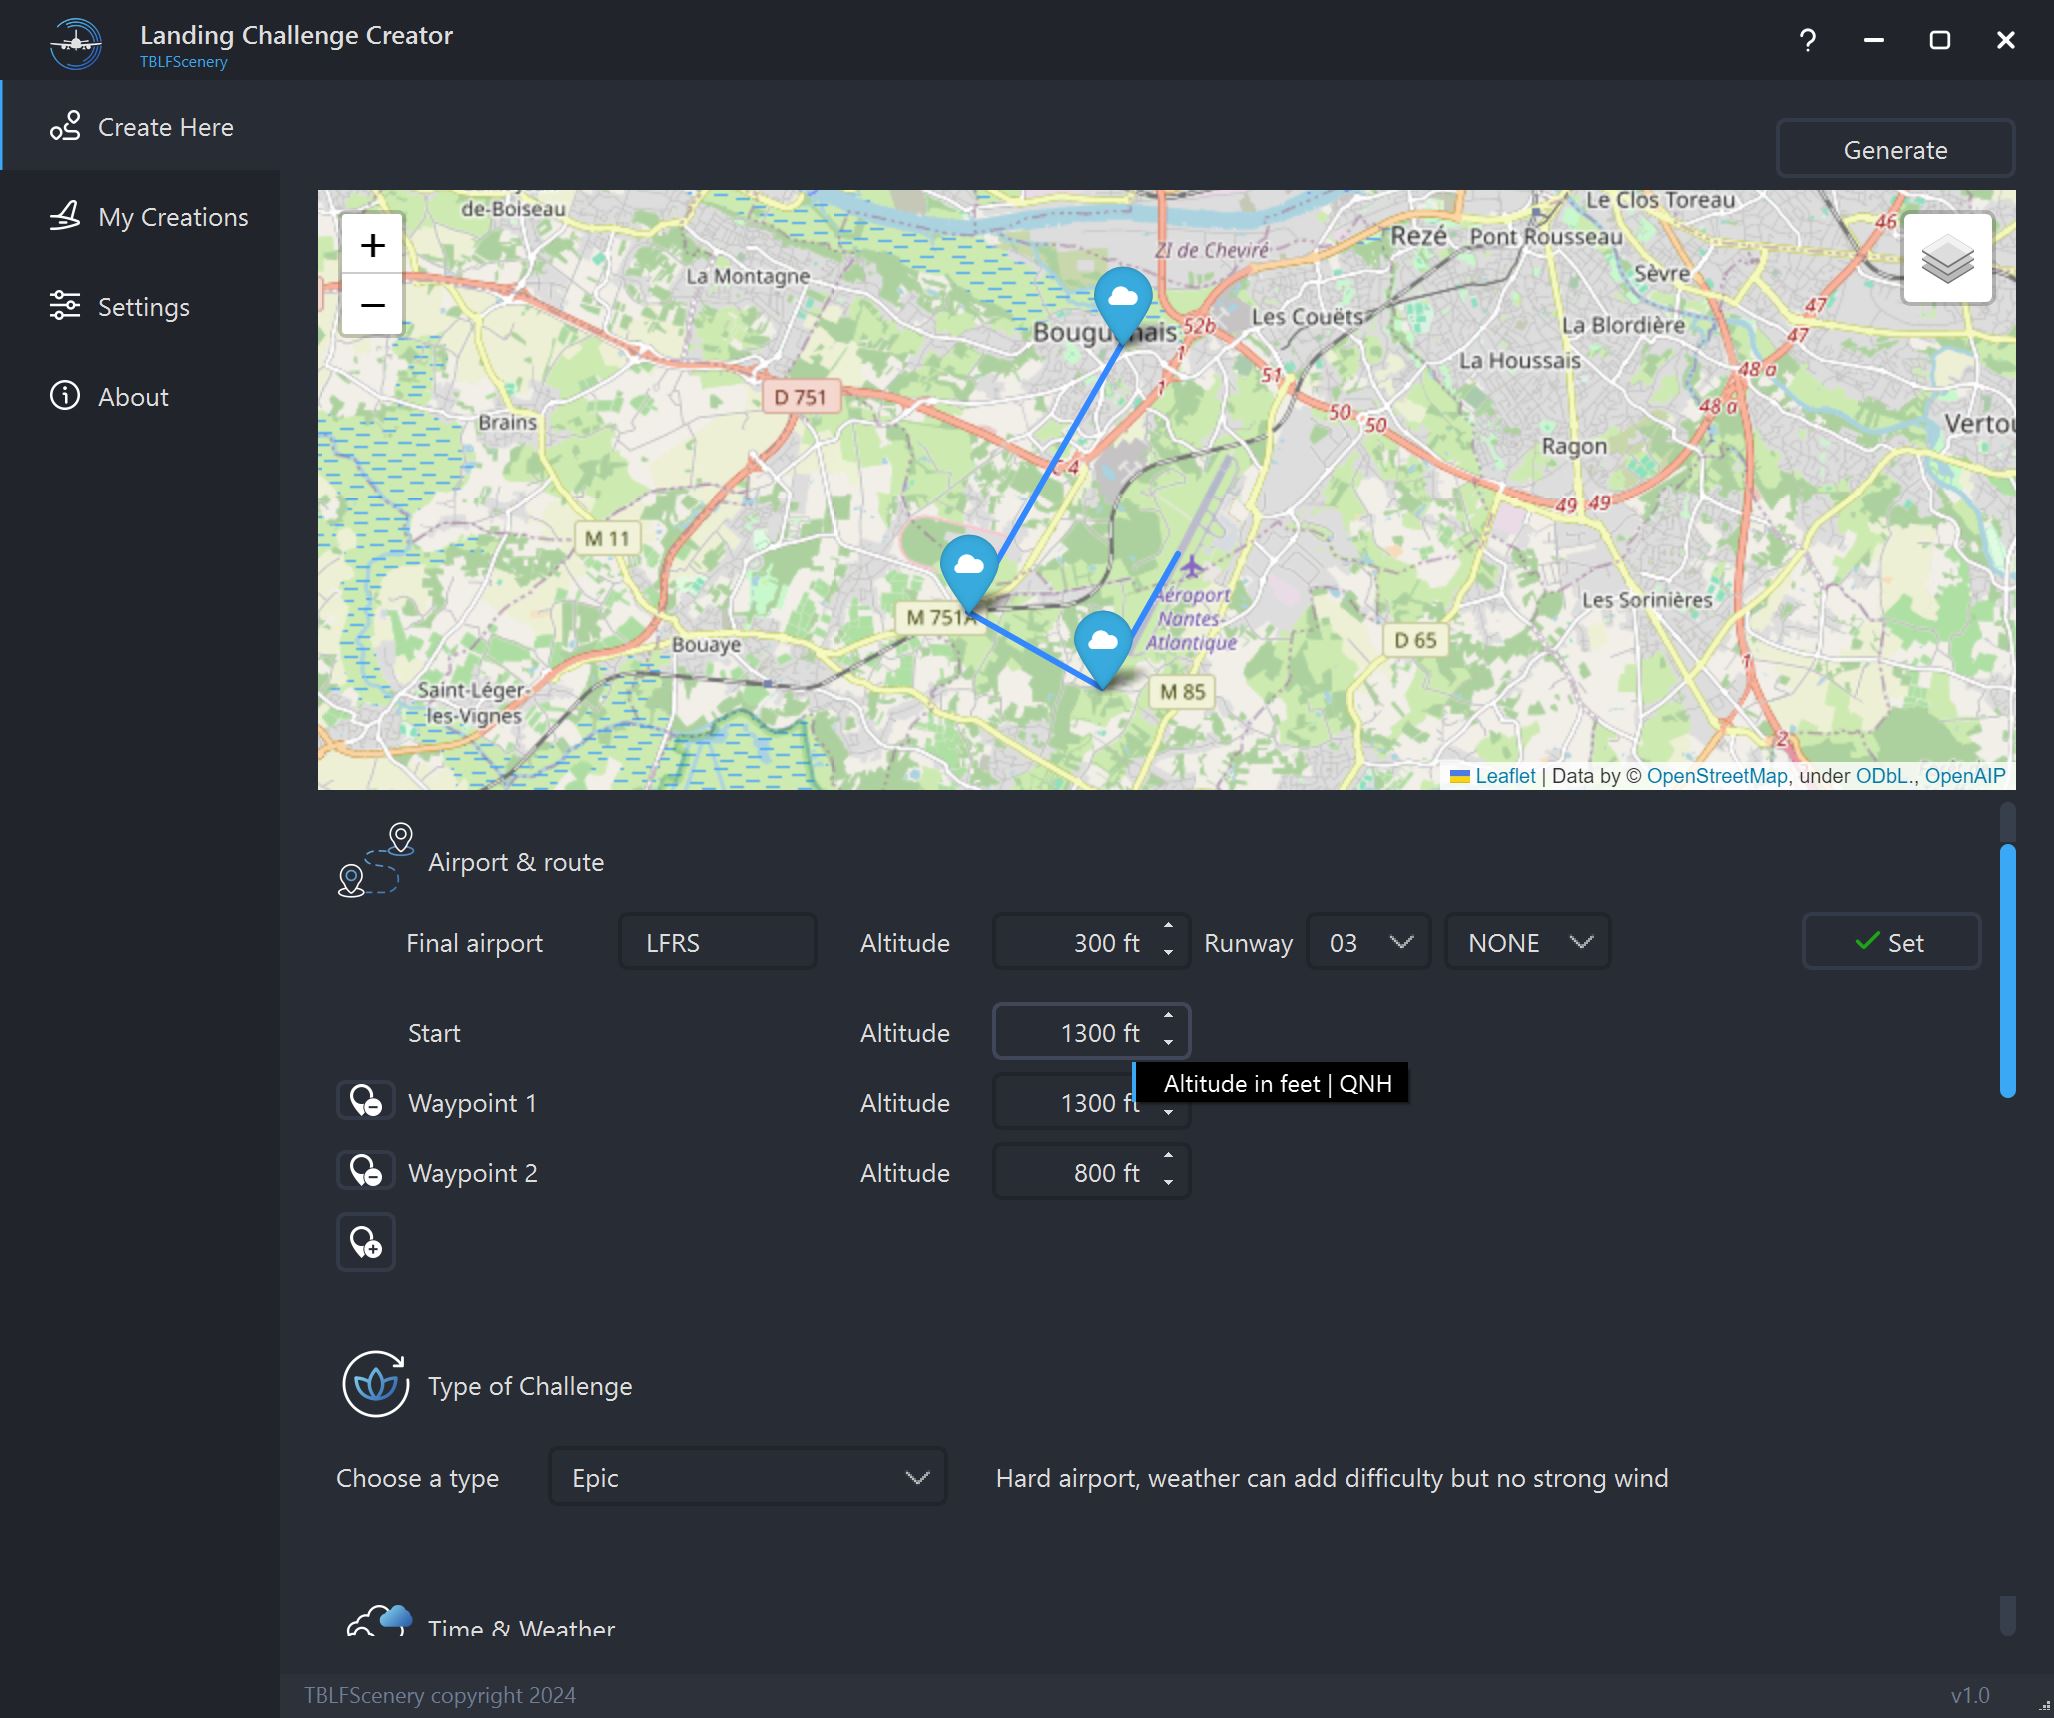2054x1718 pixels.
Task: Decrease Waypoint 2 altitude with down arrow
Action: [x=1168, y=1183]
